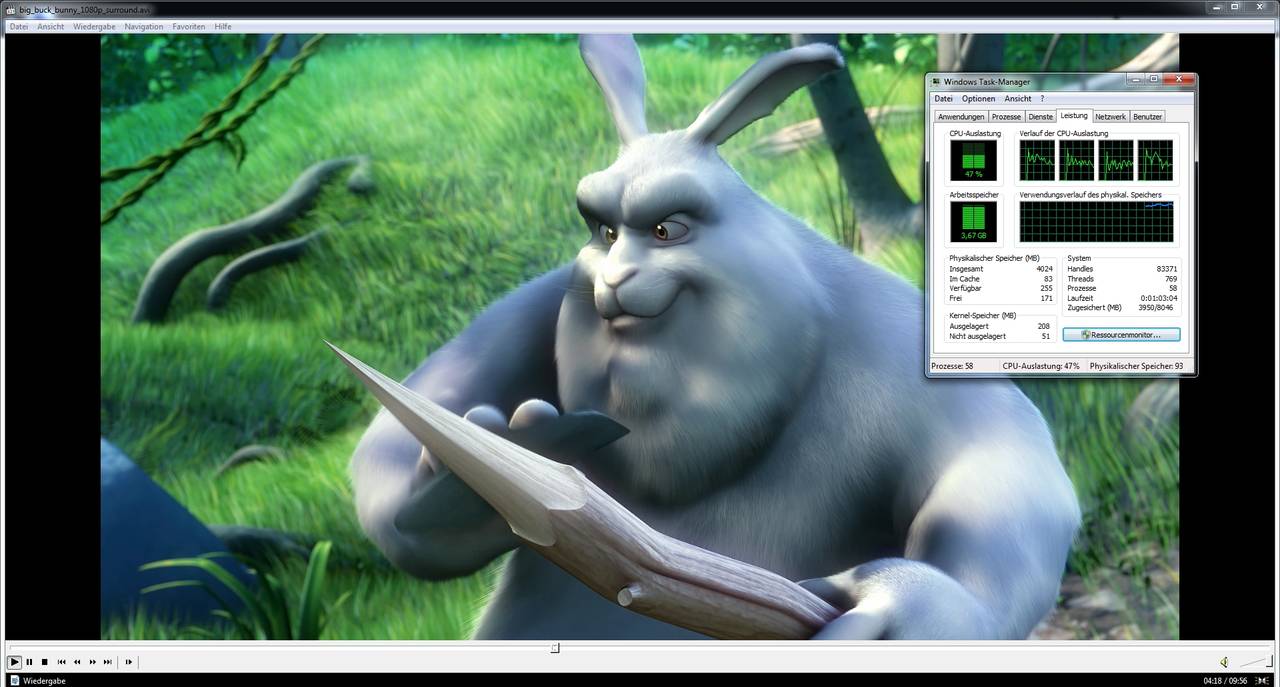Click the CPU-Auslastung 47 % gauge
The image size is (1280, 687).
973,160
